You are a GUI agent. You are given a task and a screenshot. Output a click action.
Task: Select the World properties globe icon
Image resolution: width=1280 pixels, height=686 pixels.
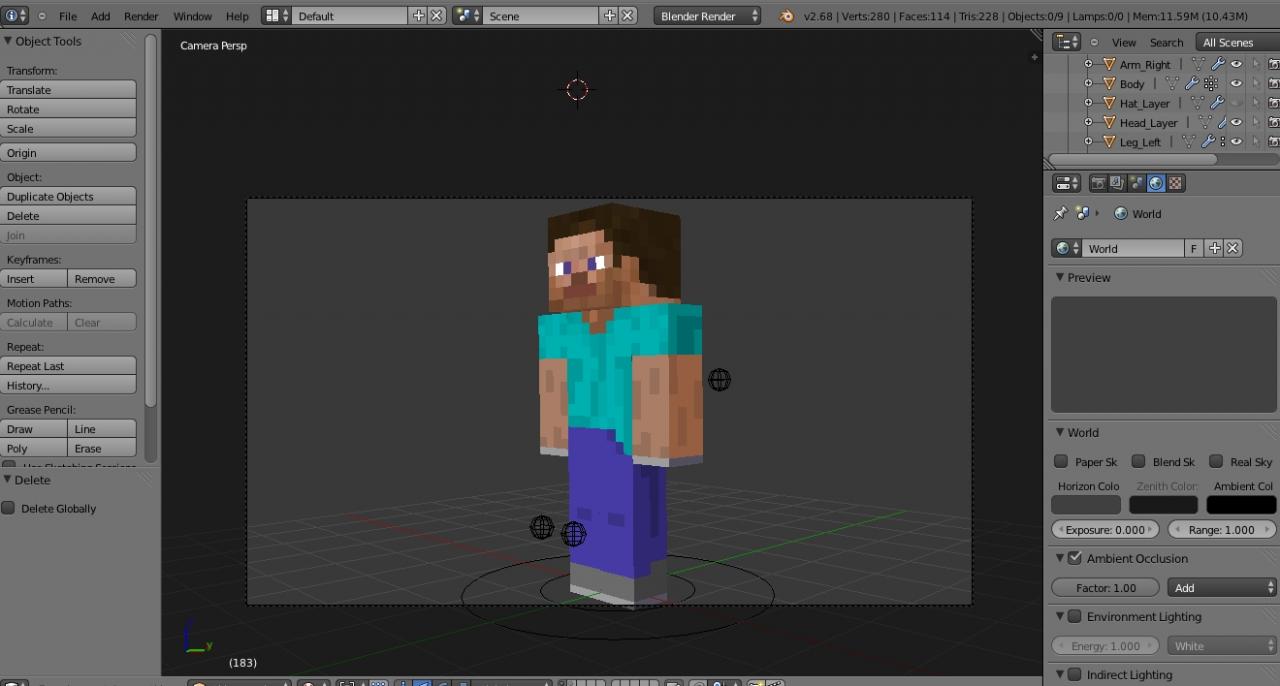(x=1156, y=182)
